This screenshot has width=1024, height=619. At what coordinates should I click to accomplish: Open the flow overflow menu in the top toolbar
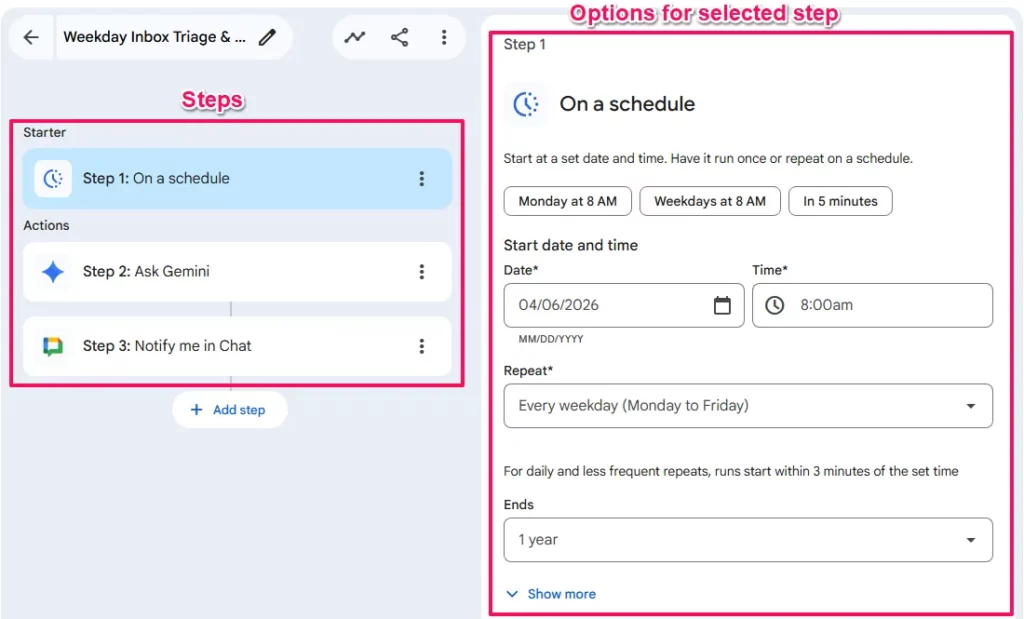[444, 36]
